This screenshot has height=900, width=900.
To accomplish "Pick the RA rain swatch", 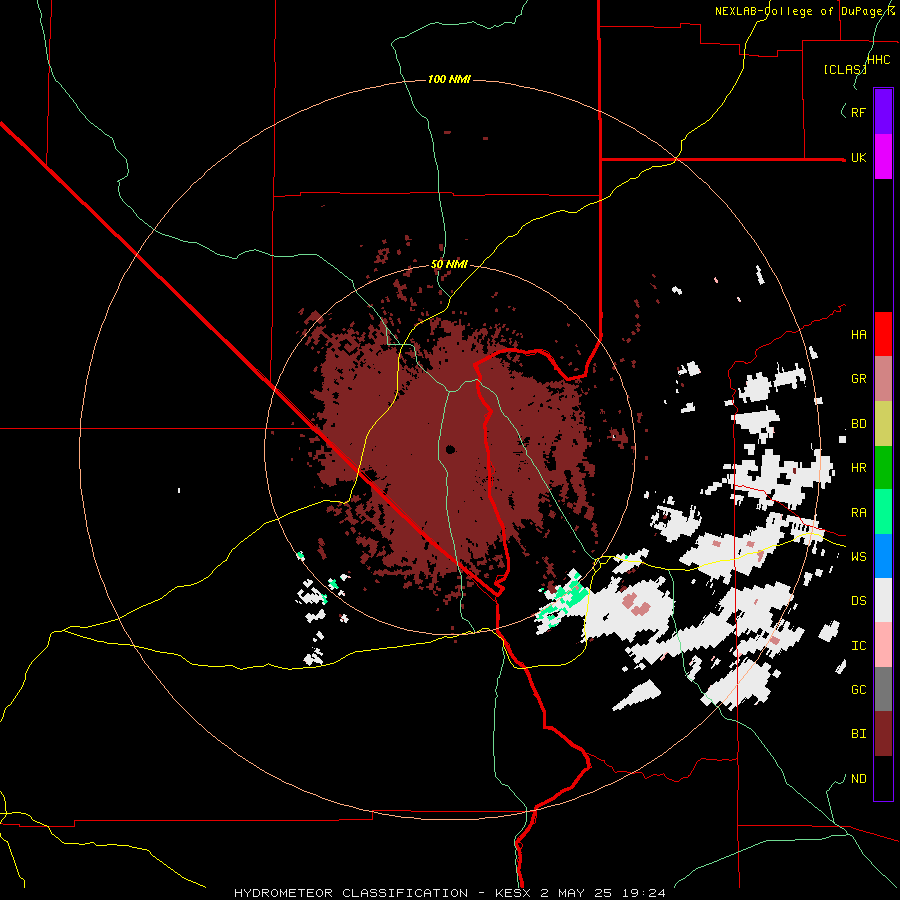I will pyautogui.click(x=883, y=512).
